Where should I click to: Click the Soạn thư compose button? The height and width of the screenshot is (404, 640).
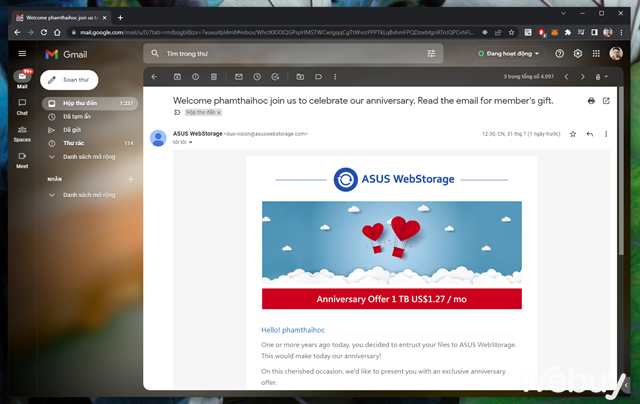point(70,78)
